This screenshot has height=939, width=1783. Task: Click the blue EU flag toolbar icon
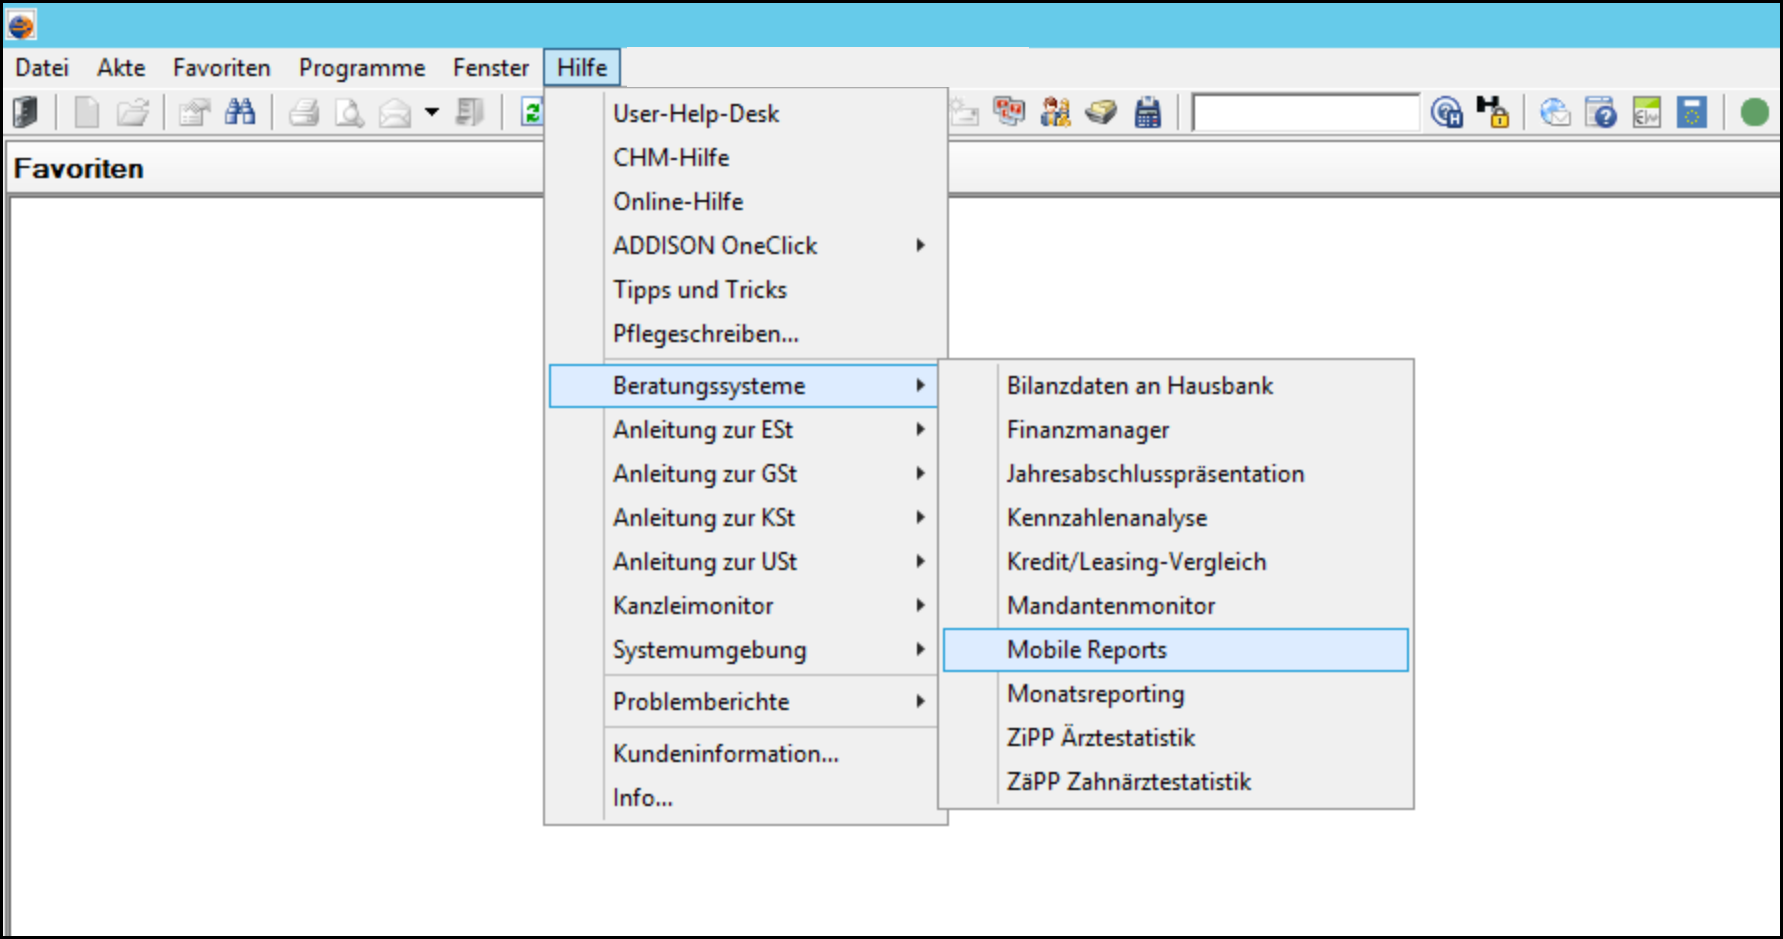click(1692, 112)
